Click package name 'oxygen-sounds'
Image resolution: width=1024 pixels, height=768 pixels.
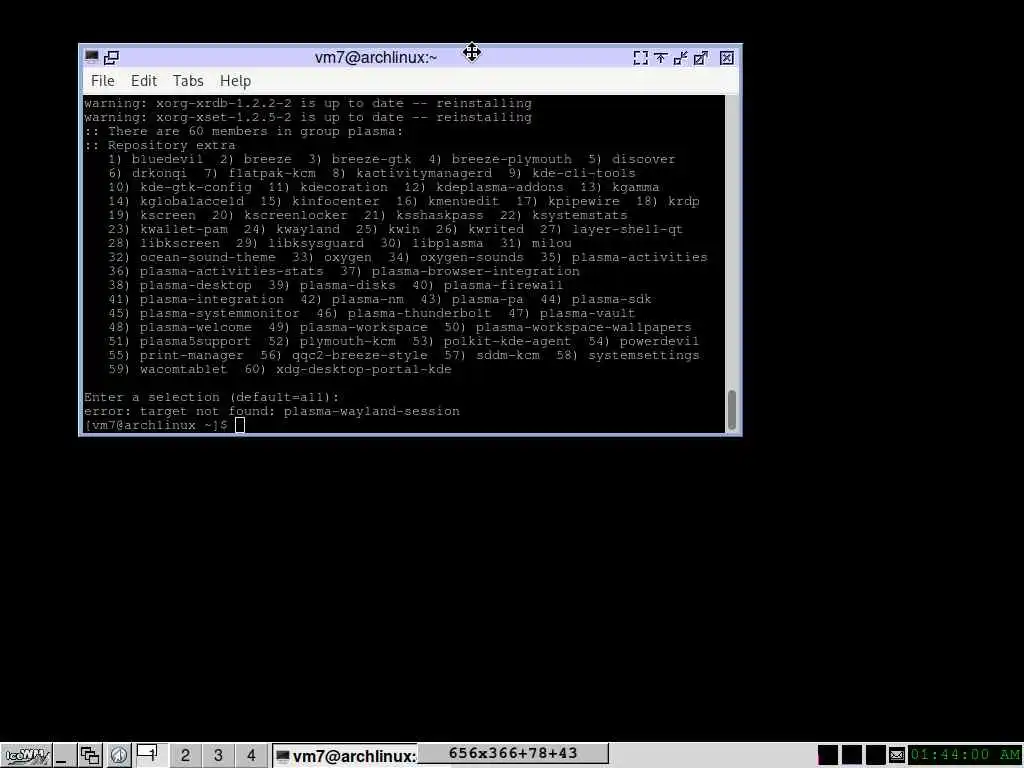pos(472,257)
